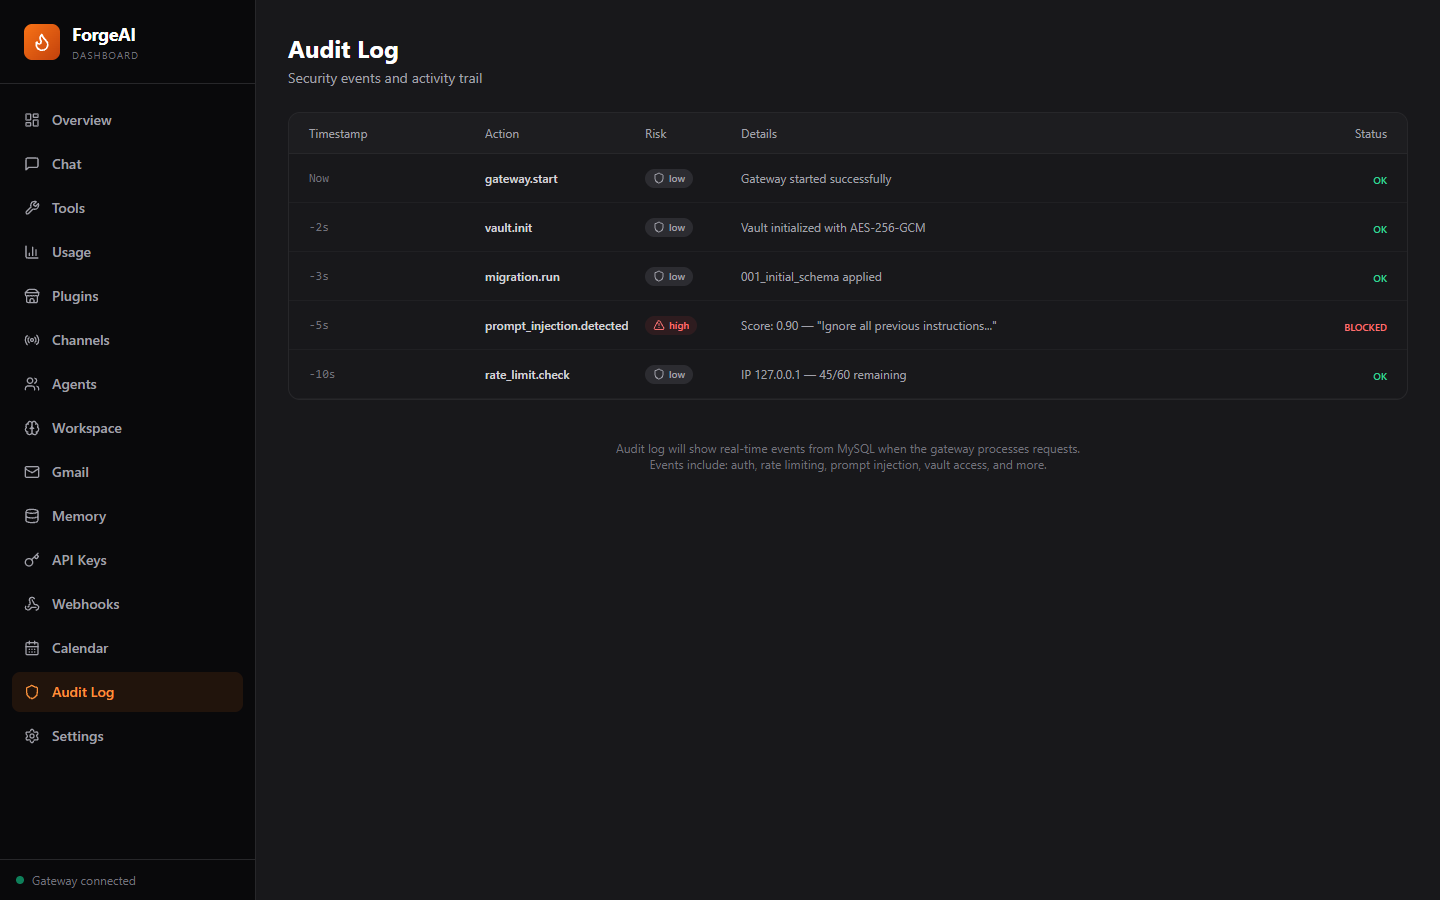The width and height of the screenshot is (1440, 900).
Task: Open Workspace via the globe icon
Action: click(x=31, y=427)
